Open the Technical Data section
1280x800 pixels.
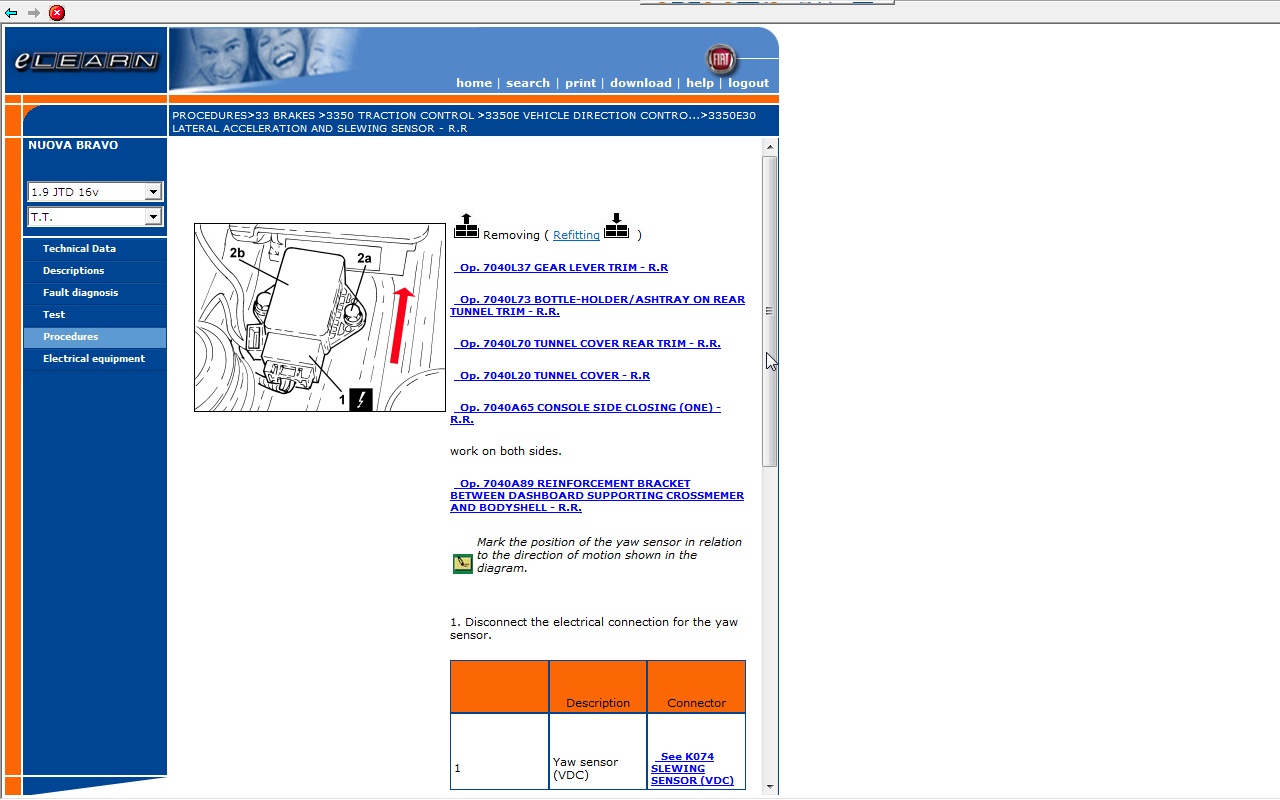[x=79, y=249]
